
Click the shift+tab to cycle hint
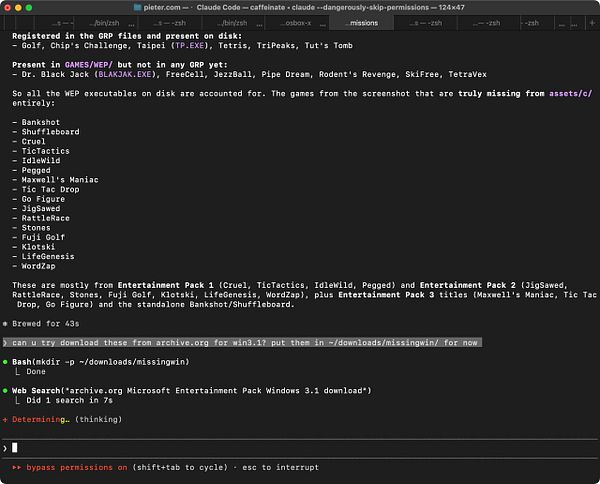coord(180,468)
